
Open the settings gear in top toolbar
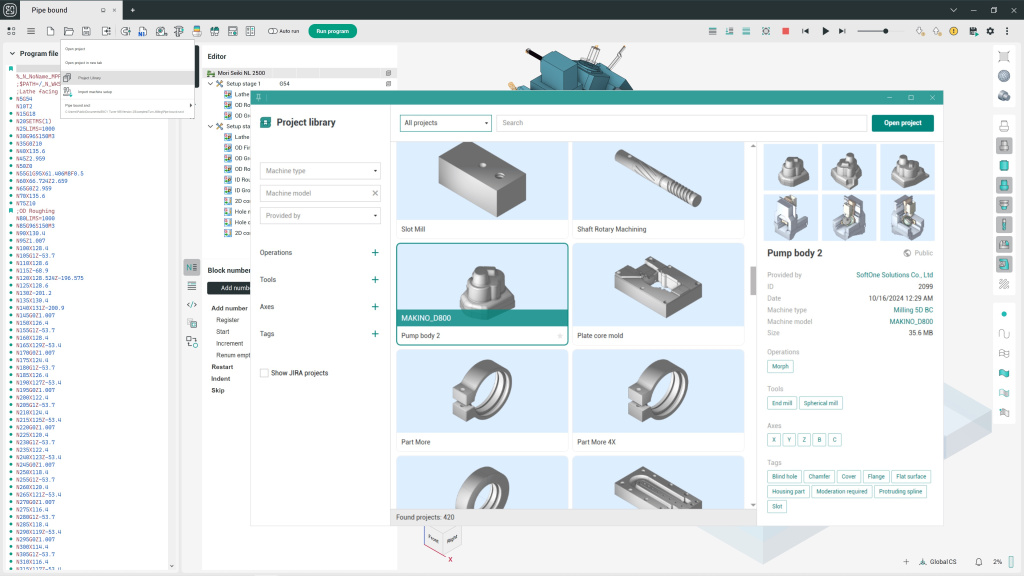point(991,31)
